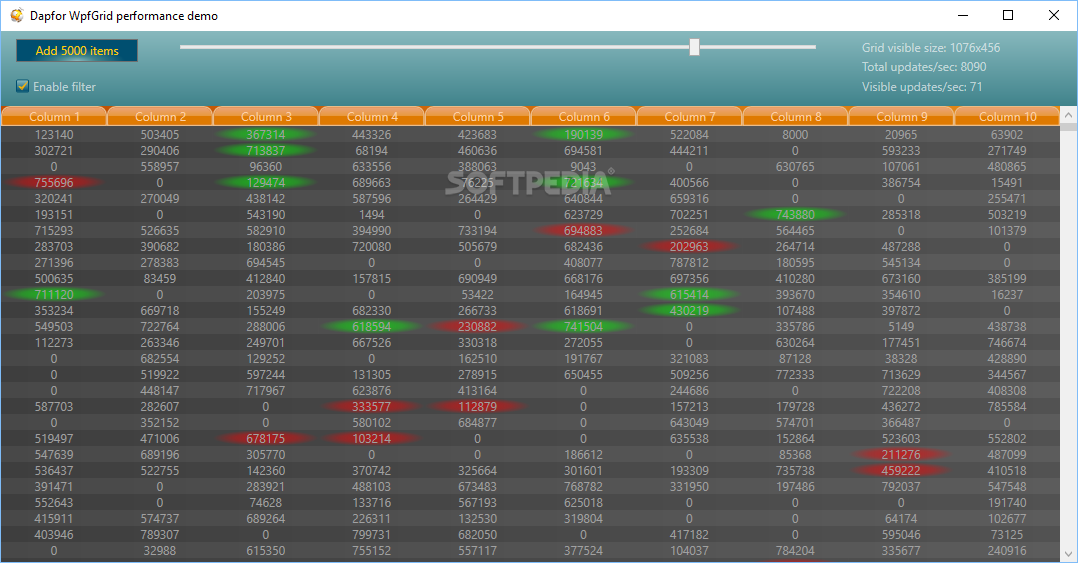The width and height of the screenshot is (1078, 563).
Task: Click the Column 8 header
Action: point(795,117)
